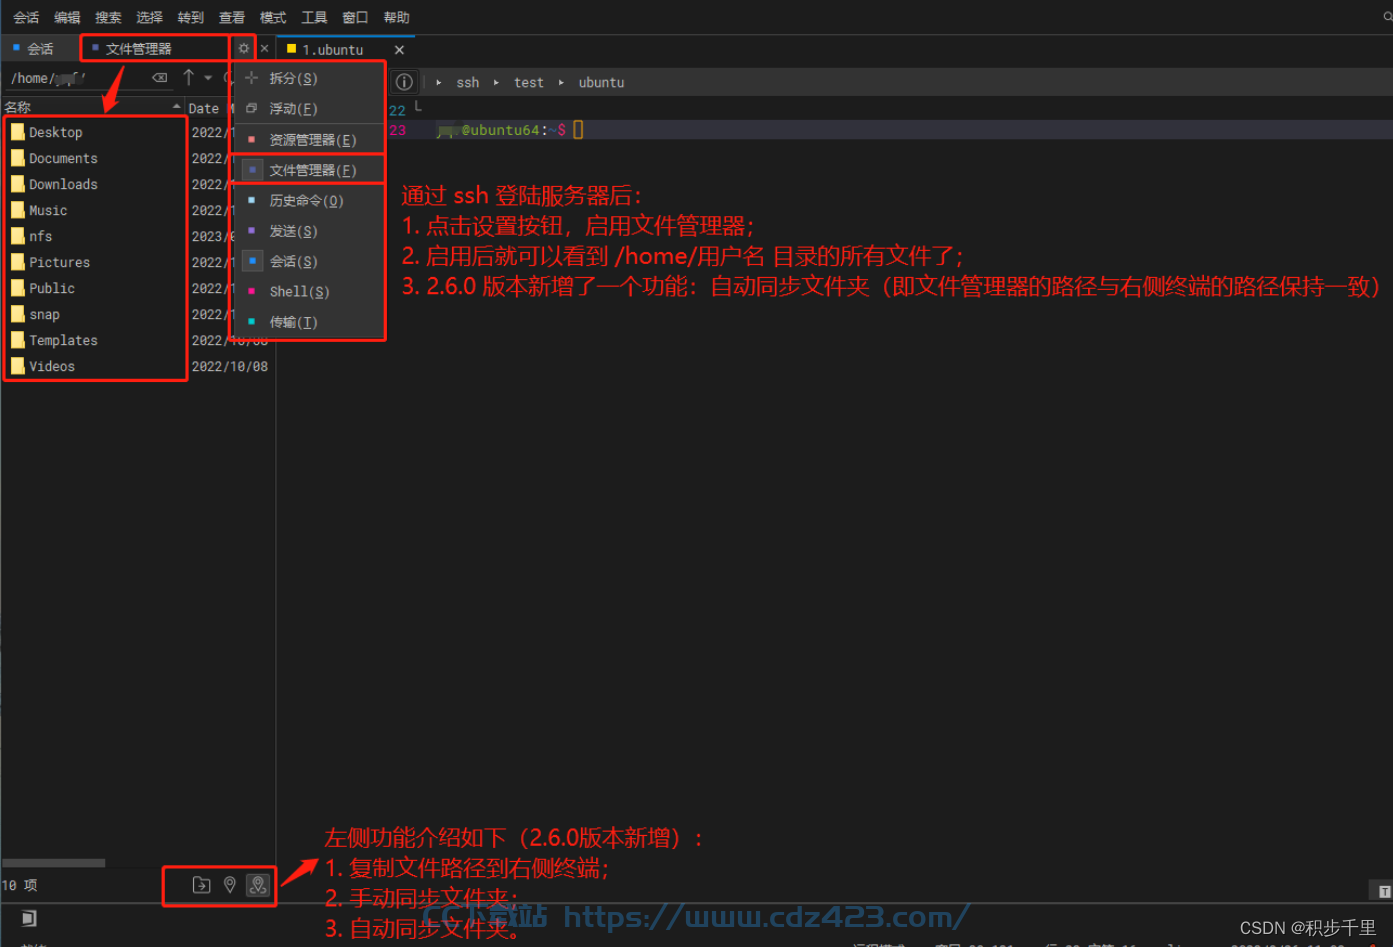The width and height of the screenshot is (1393, 947).
Task: Open the dropdown next to the up arrow
Action: tap(208, 78)
